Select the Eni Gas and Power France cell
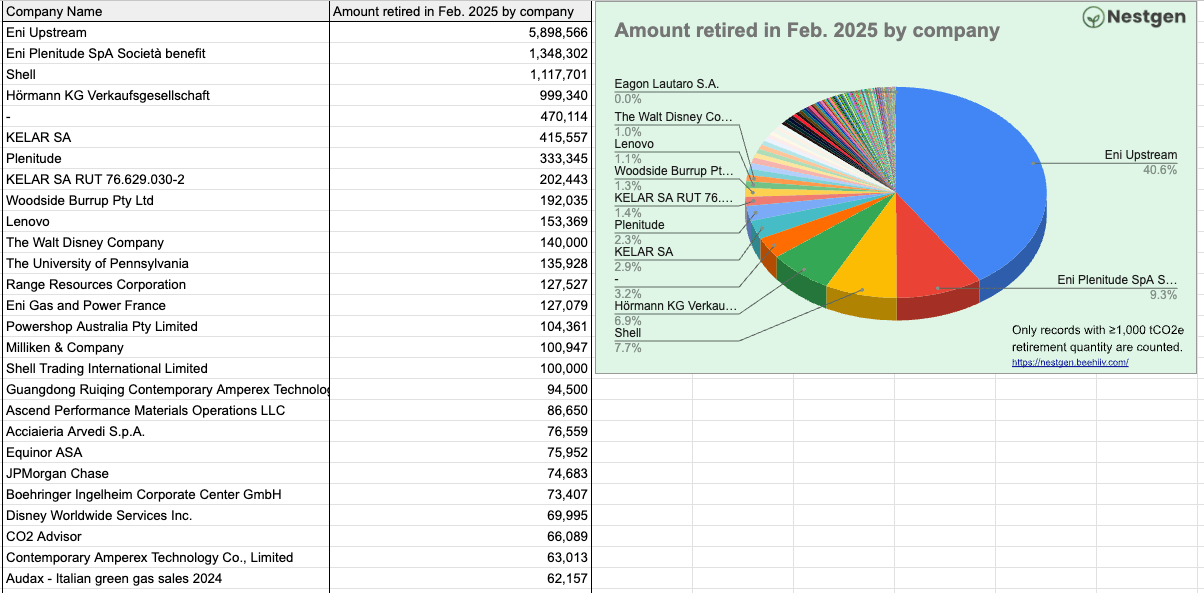The width and height of the screenshot is (1204, 593). coord(165,306)
